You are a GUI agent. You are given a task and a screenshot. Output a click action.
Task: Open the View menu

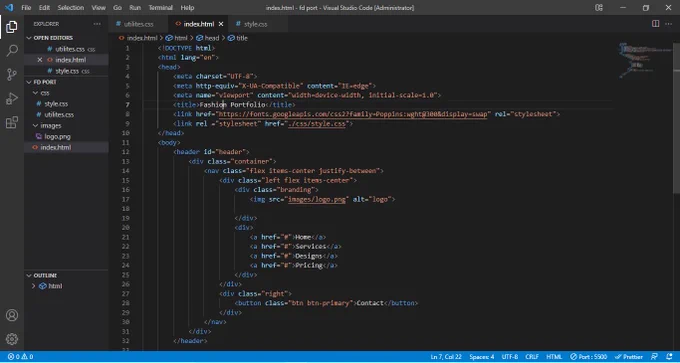tap(98, 8)
